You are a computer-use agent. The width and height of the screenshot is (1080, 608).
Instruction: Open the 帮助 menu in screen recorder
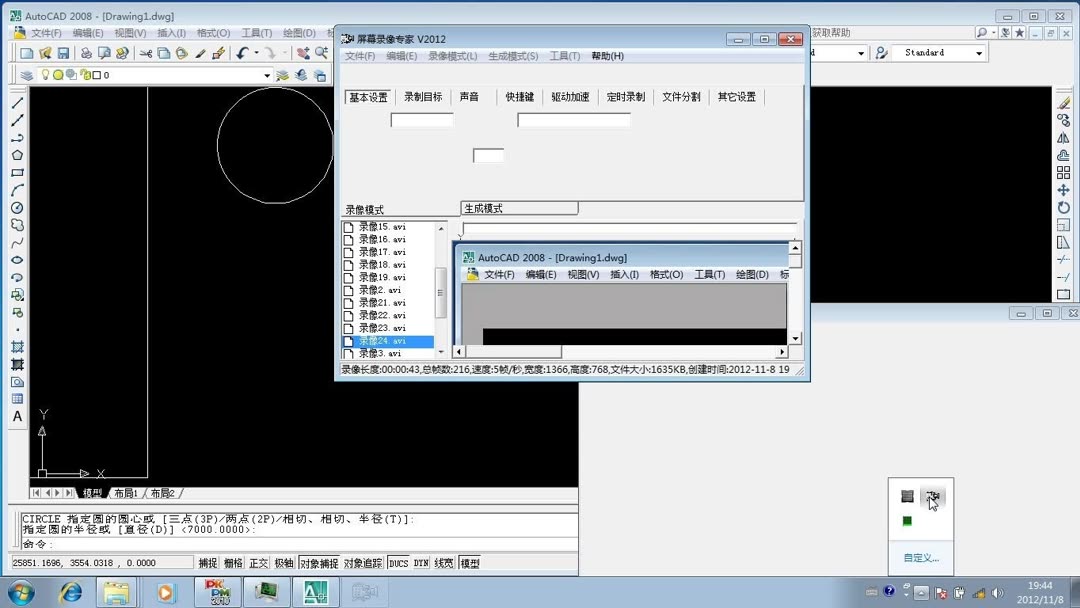(607, 55)
